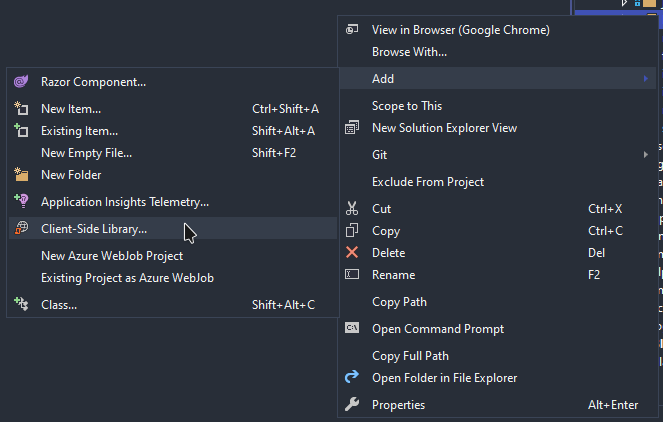Open the Git menu entry
The width and height of the screenshot is (663, 422).
point(498,155)
